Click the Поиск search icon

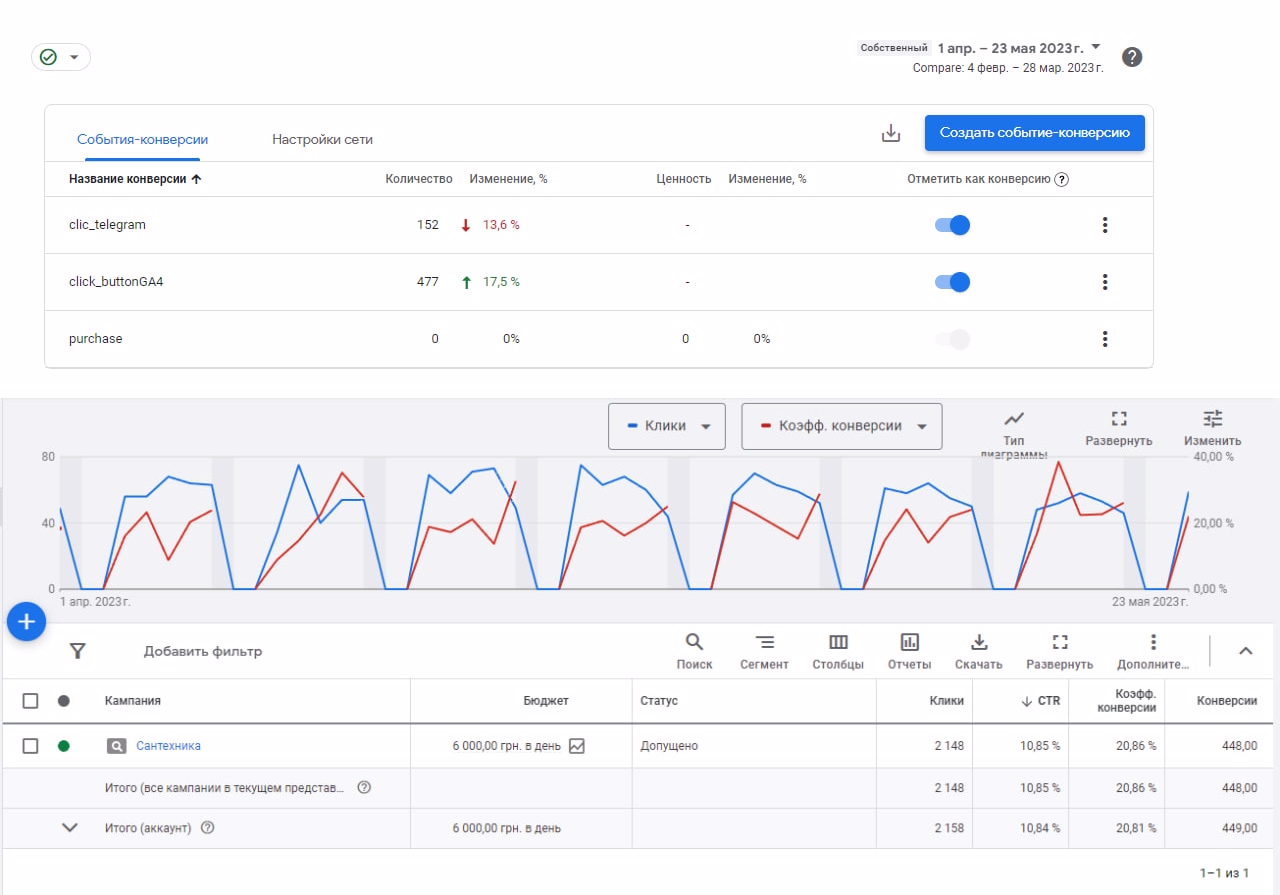[694, 651]
